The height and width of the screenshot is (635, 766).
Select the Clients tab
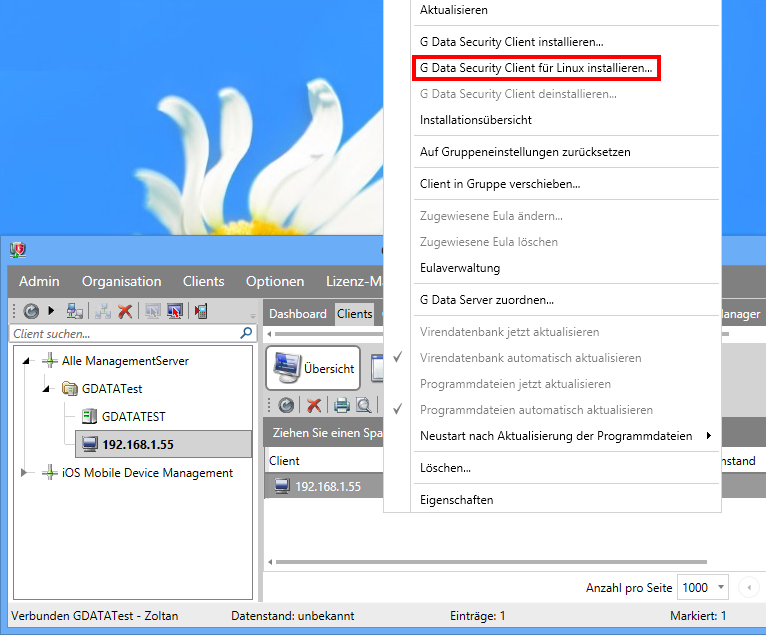tap(355, 314)
